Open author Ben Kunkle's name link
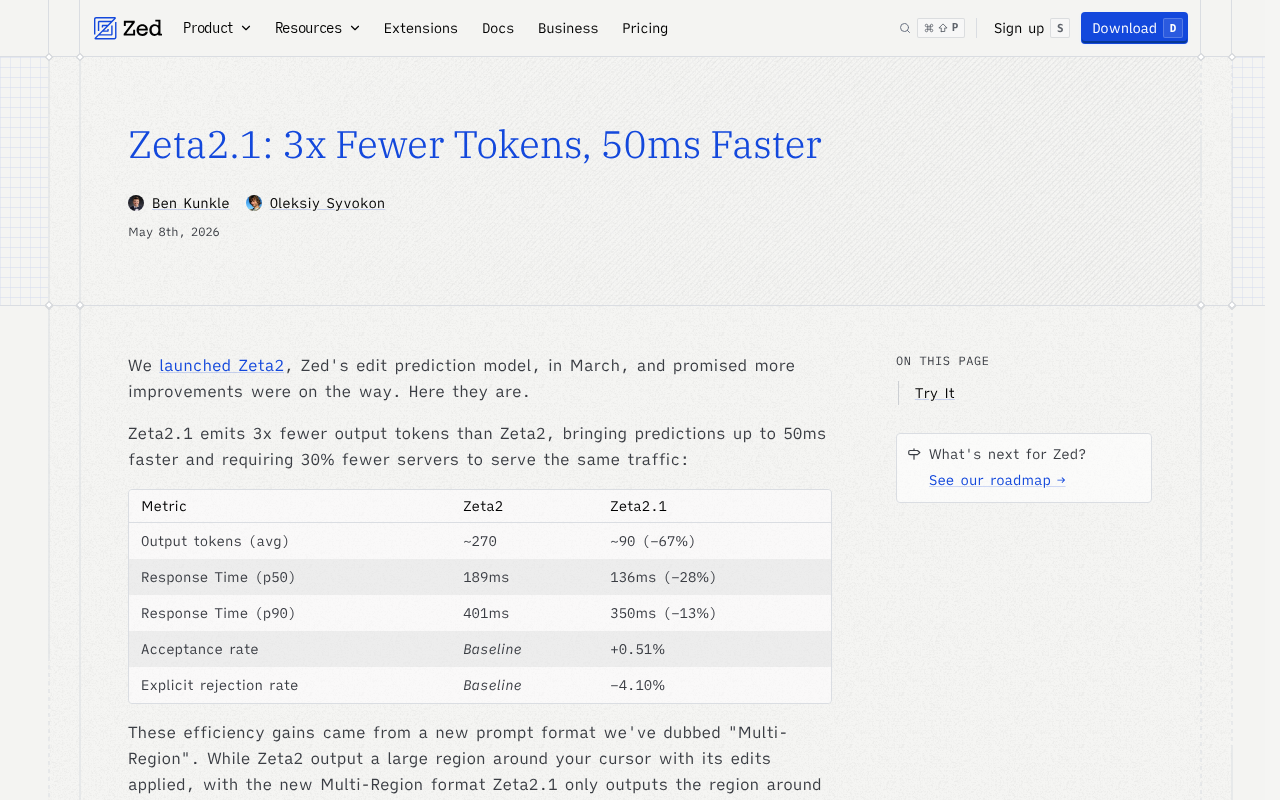The image size is (1280, 800). click(x=191, y=203)
